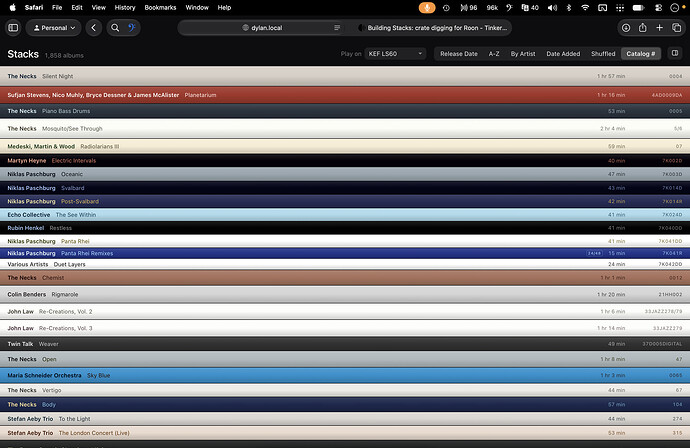This screenshot has height=448, width=690.
Task: Open The Necks Piano Bass Drums
Action: [345, 111]
